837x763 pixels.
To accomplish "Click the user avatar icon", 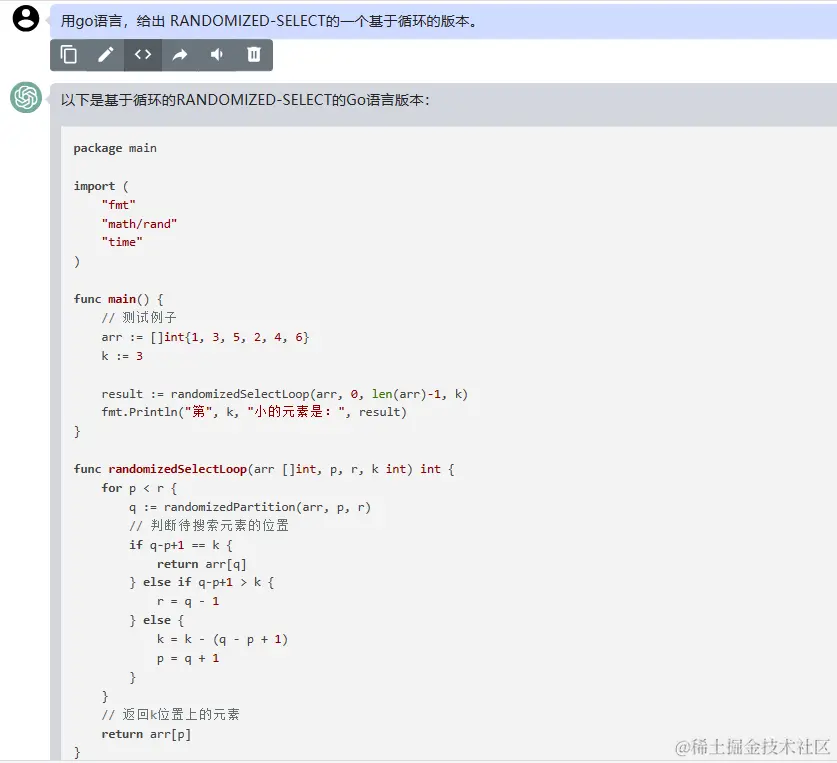I will point(26,19).
